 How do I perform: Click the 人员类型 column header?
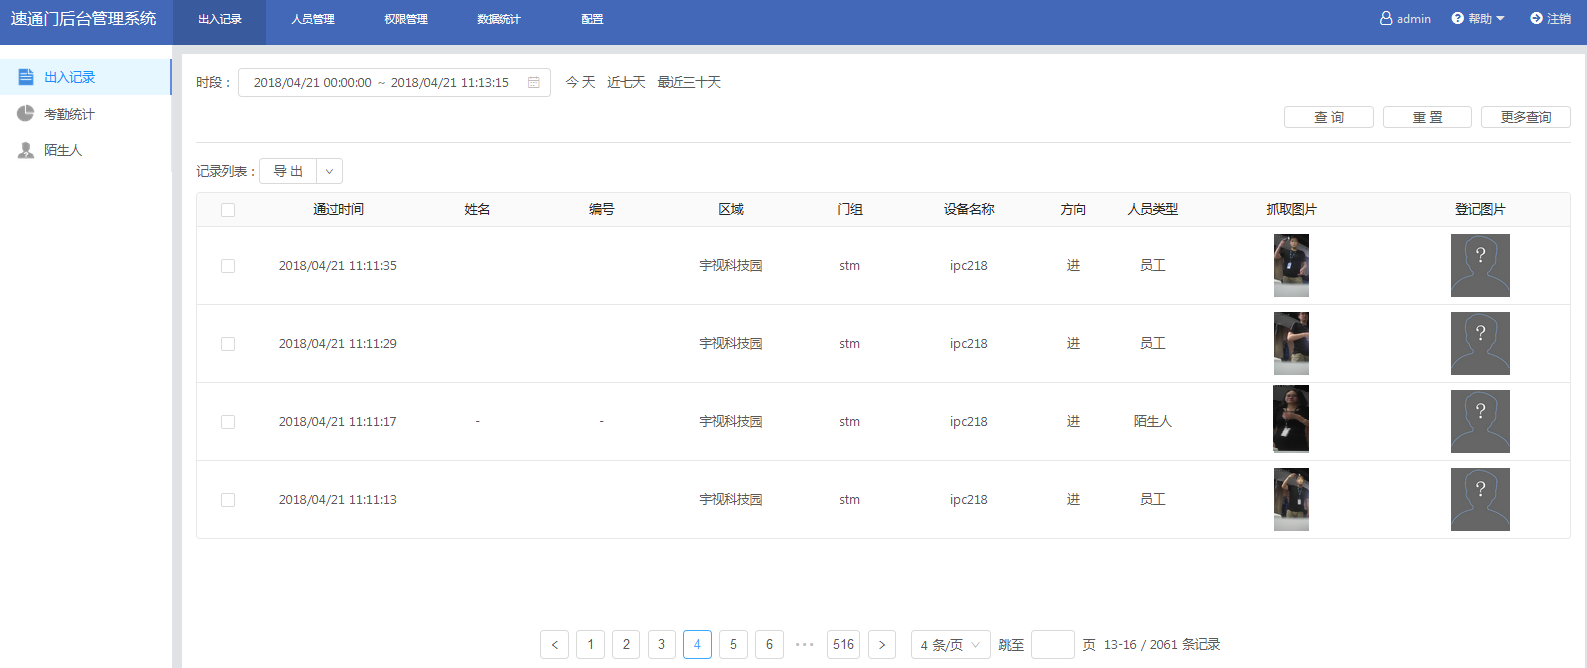(x=1153, y=210)
